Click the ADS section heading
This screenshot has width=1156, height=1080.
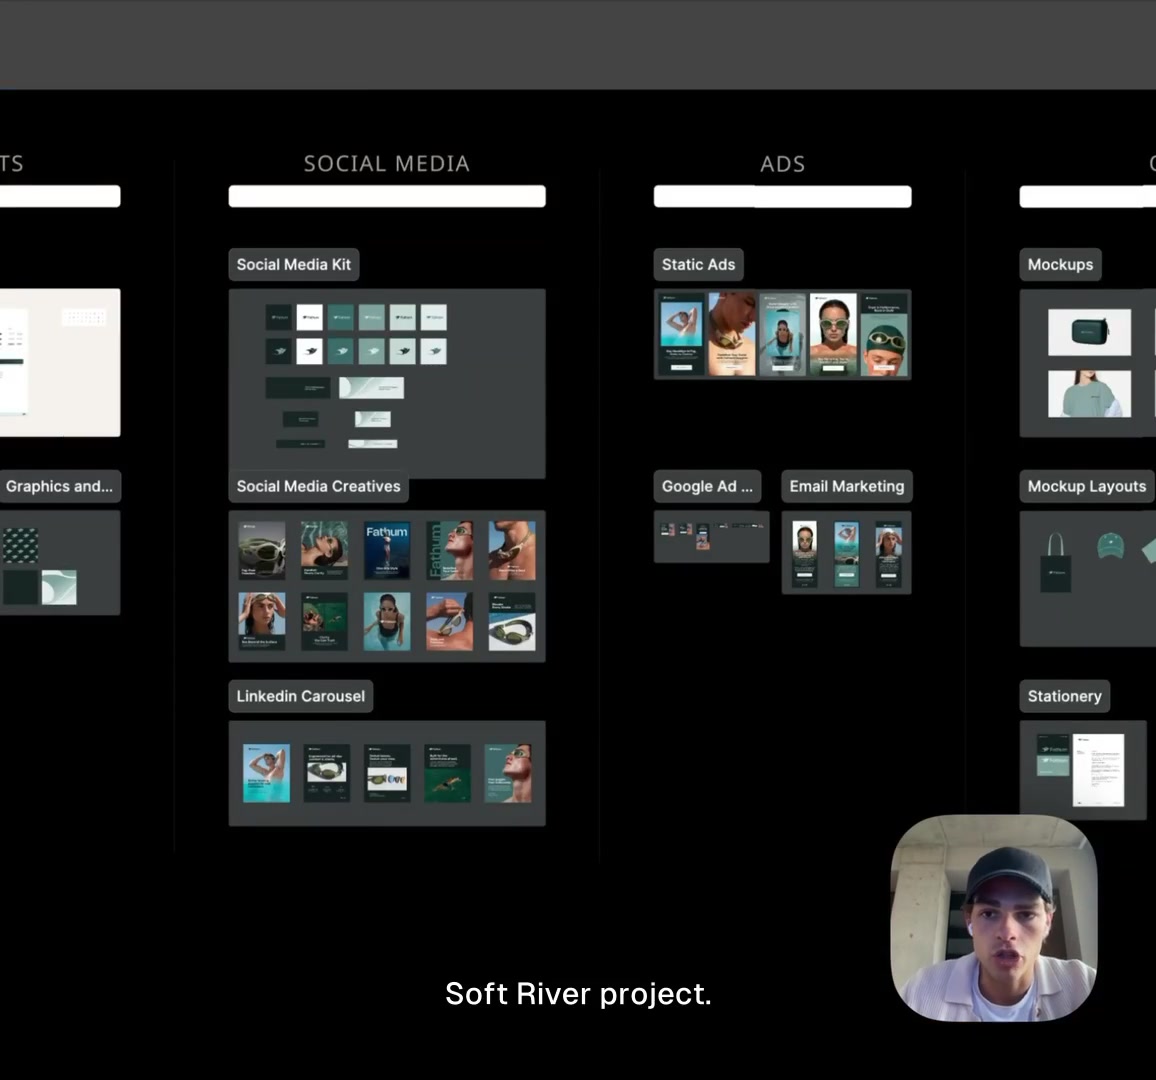tap(783, 164)
